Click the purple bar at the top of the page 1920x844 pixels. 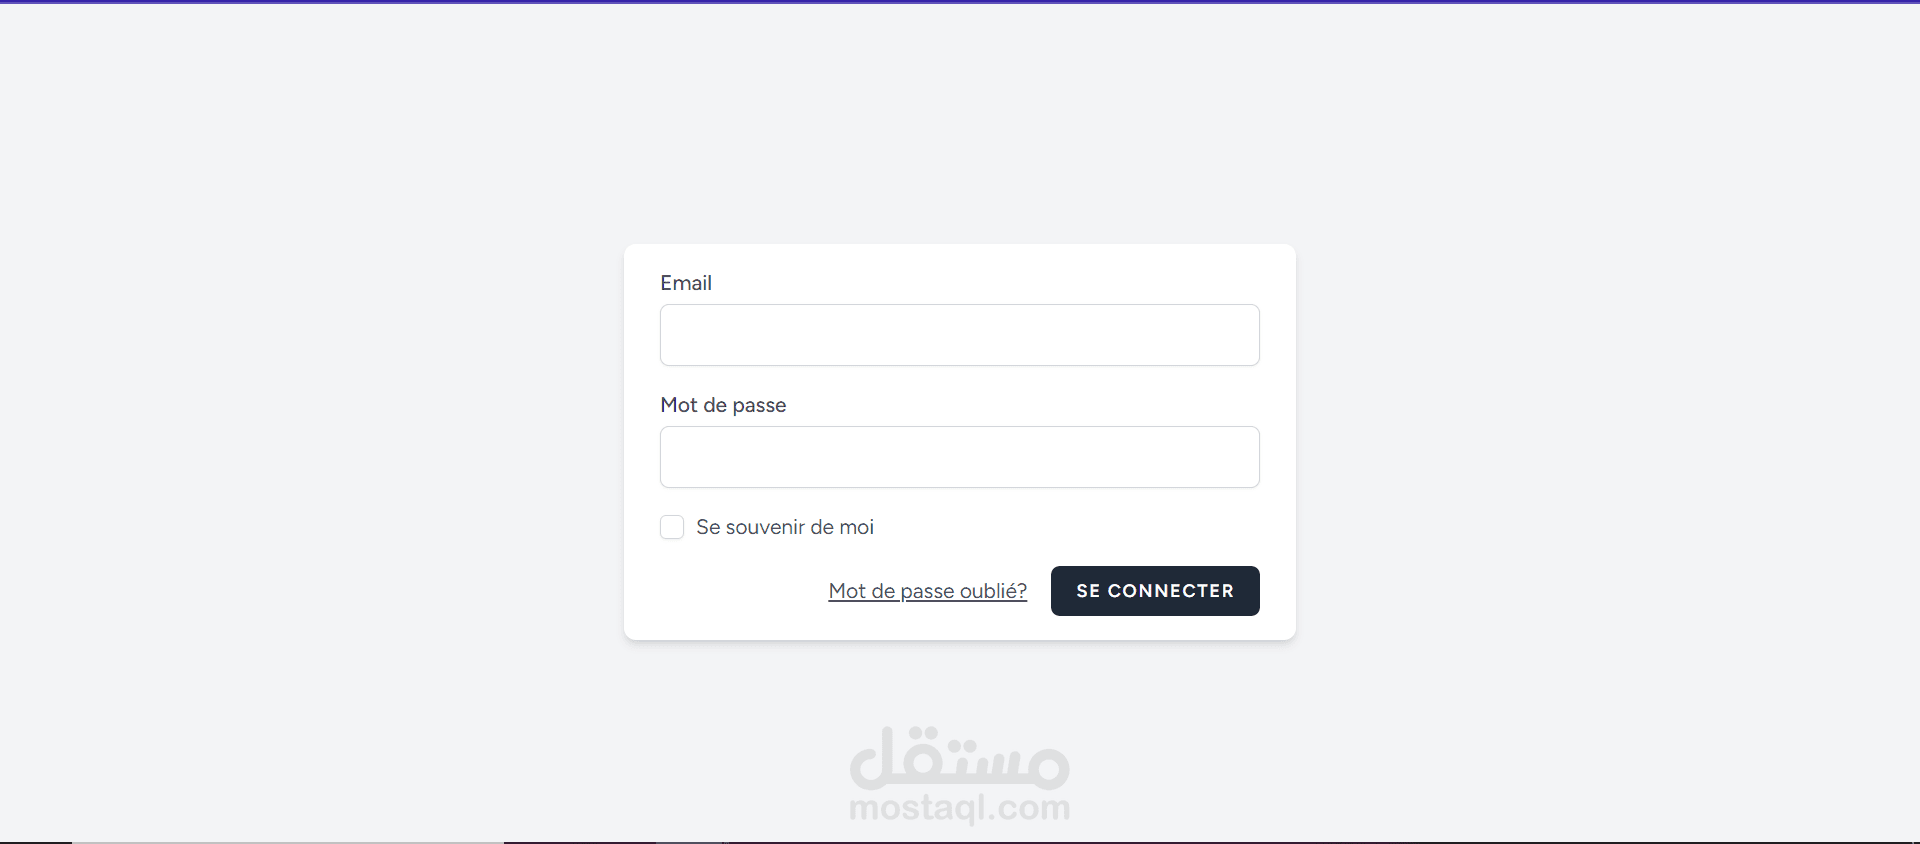click(x=960, y=1)
